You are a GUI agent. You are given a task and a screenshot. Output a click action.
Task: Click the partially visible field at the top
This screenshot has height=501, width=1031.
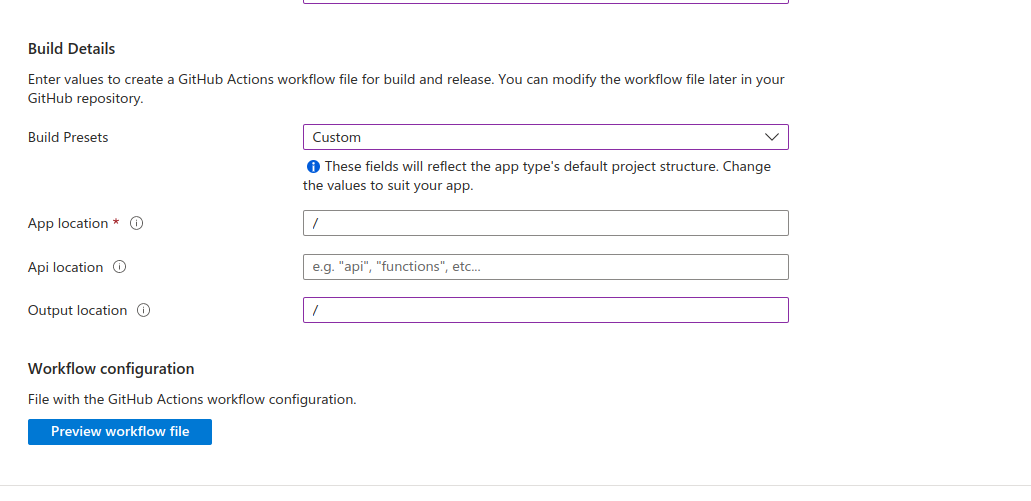[545, 2]
